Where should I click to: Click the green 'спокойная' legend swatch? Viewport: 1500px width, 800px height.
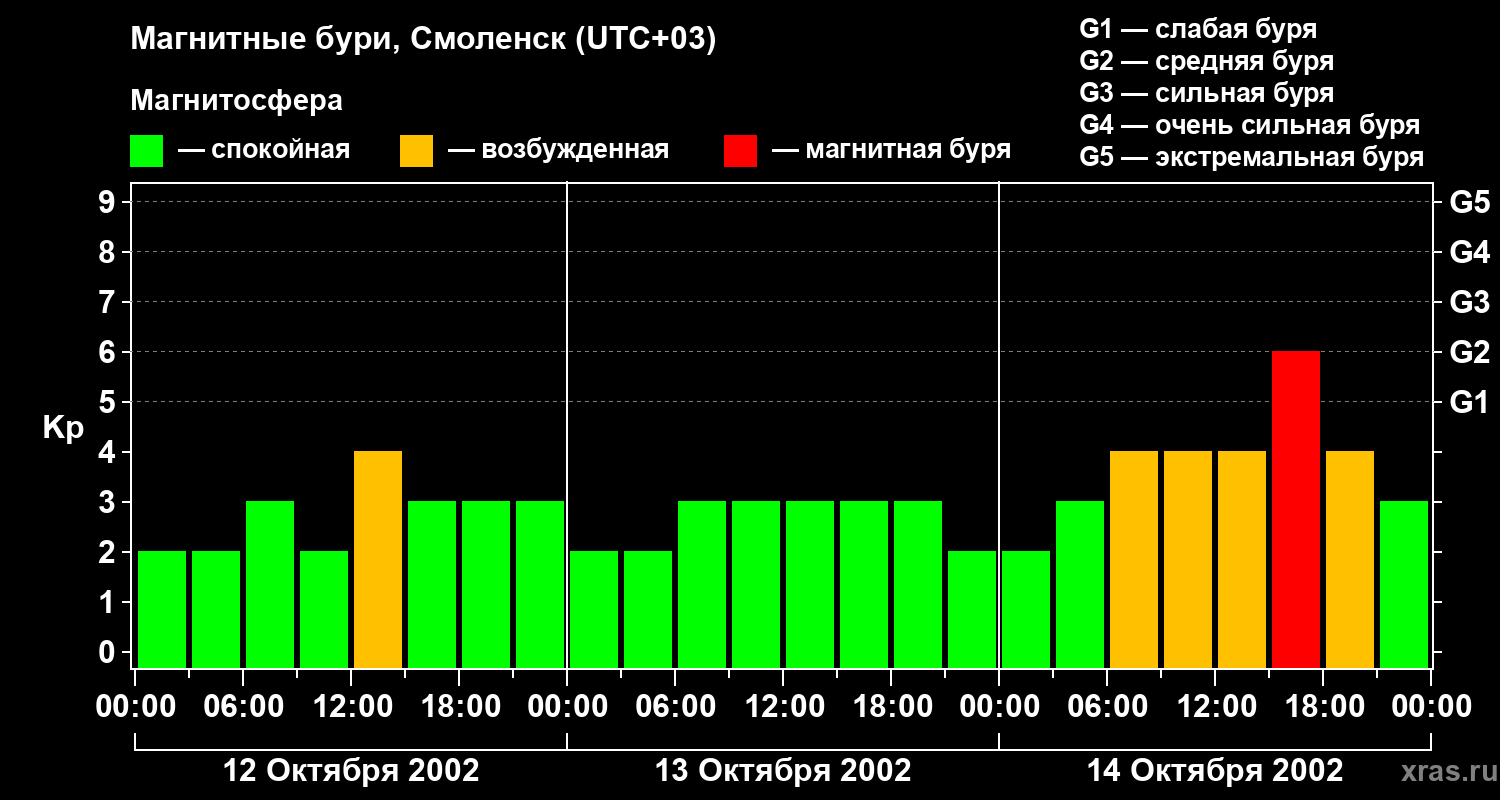(x=146, y=151)
